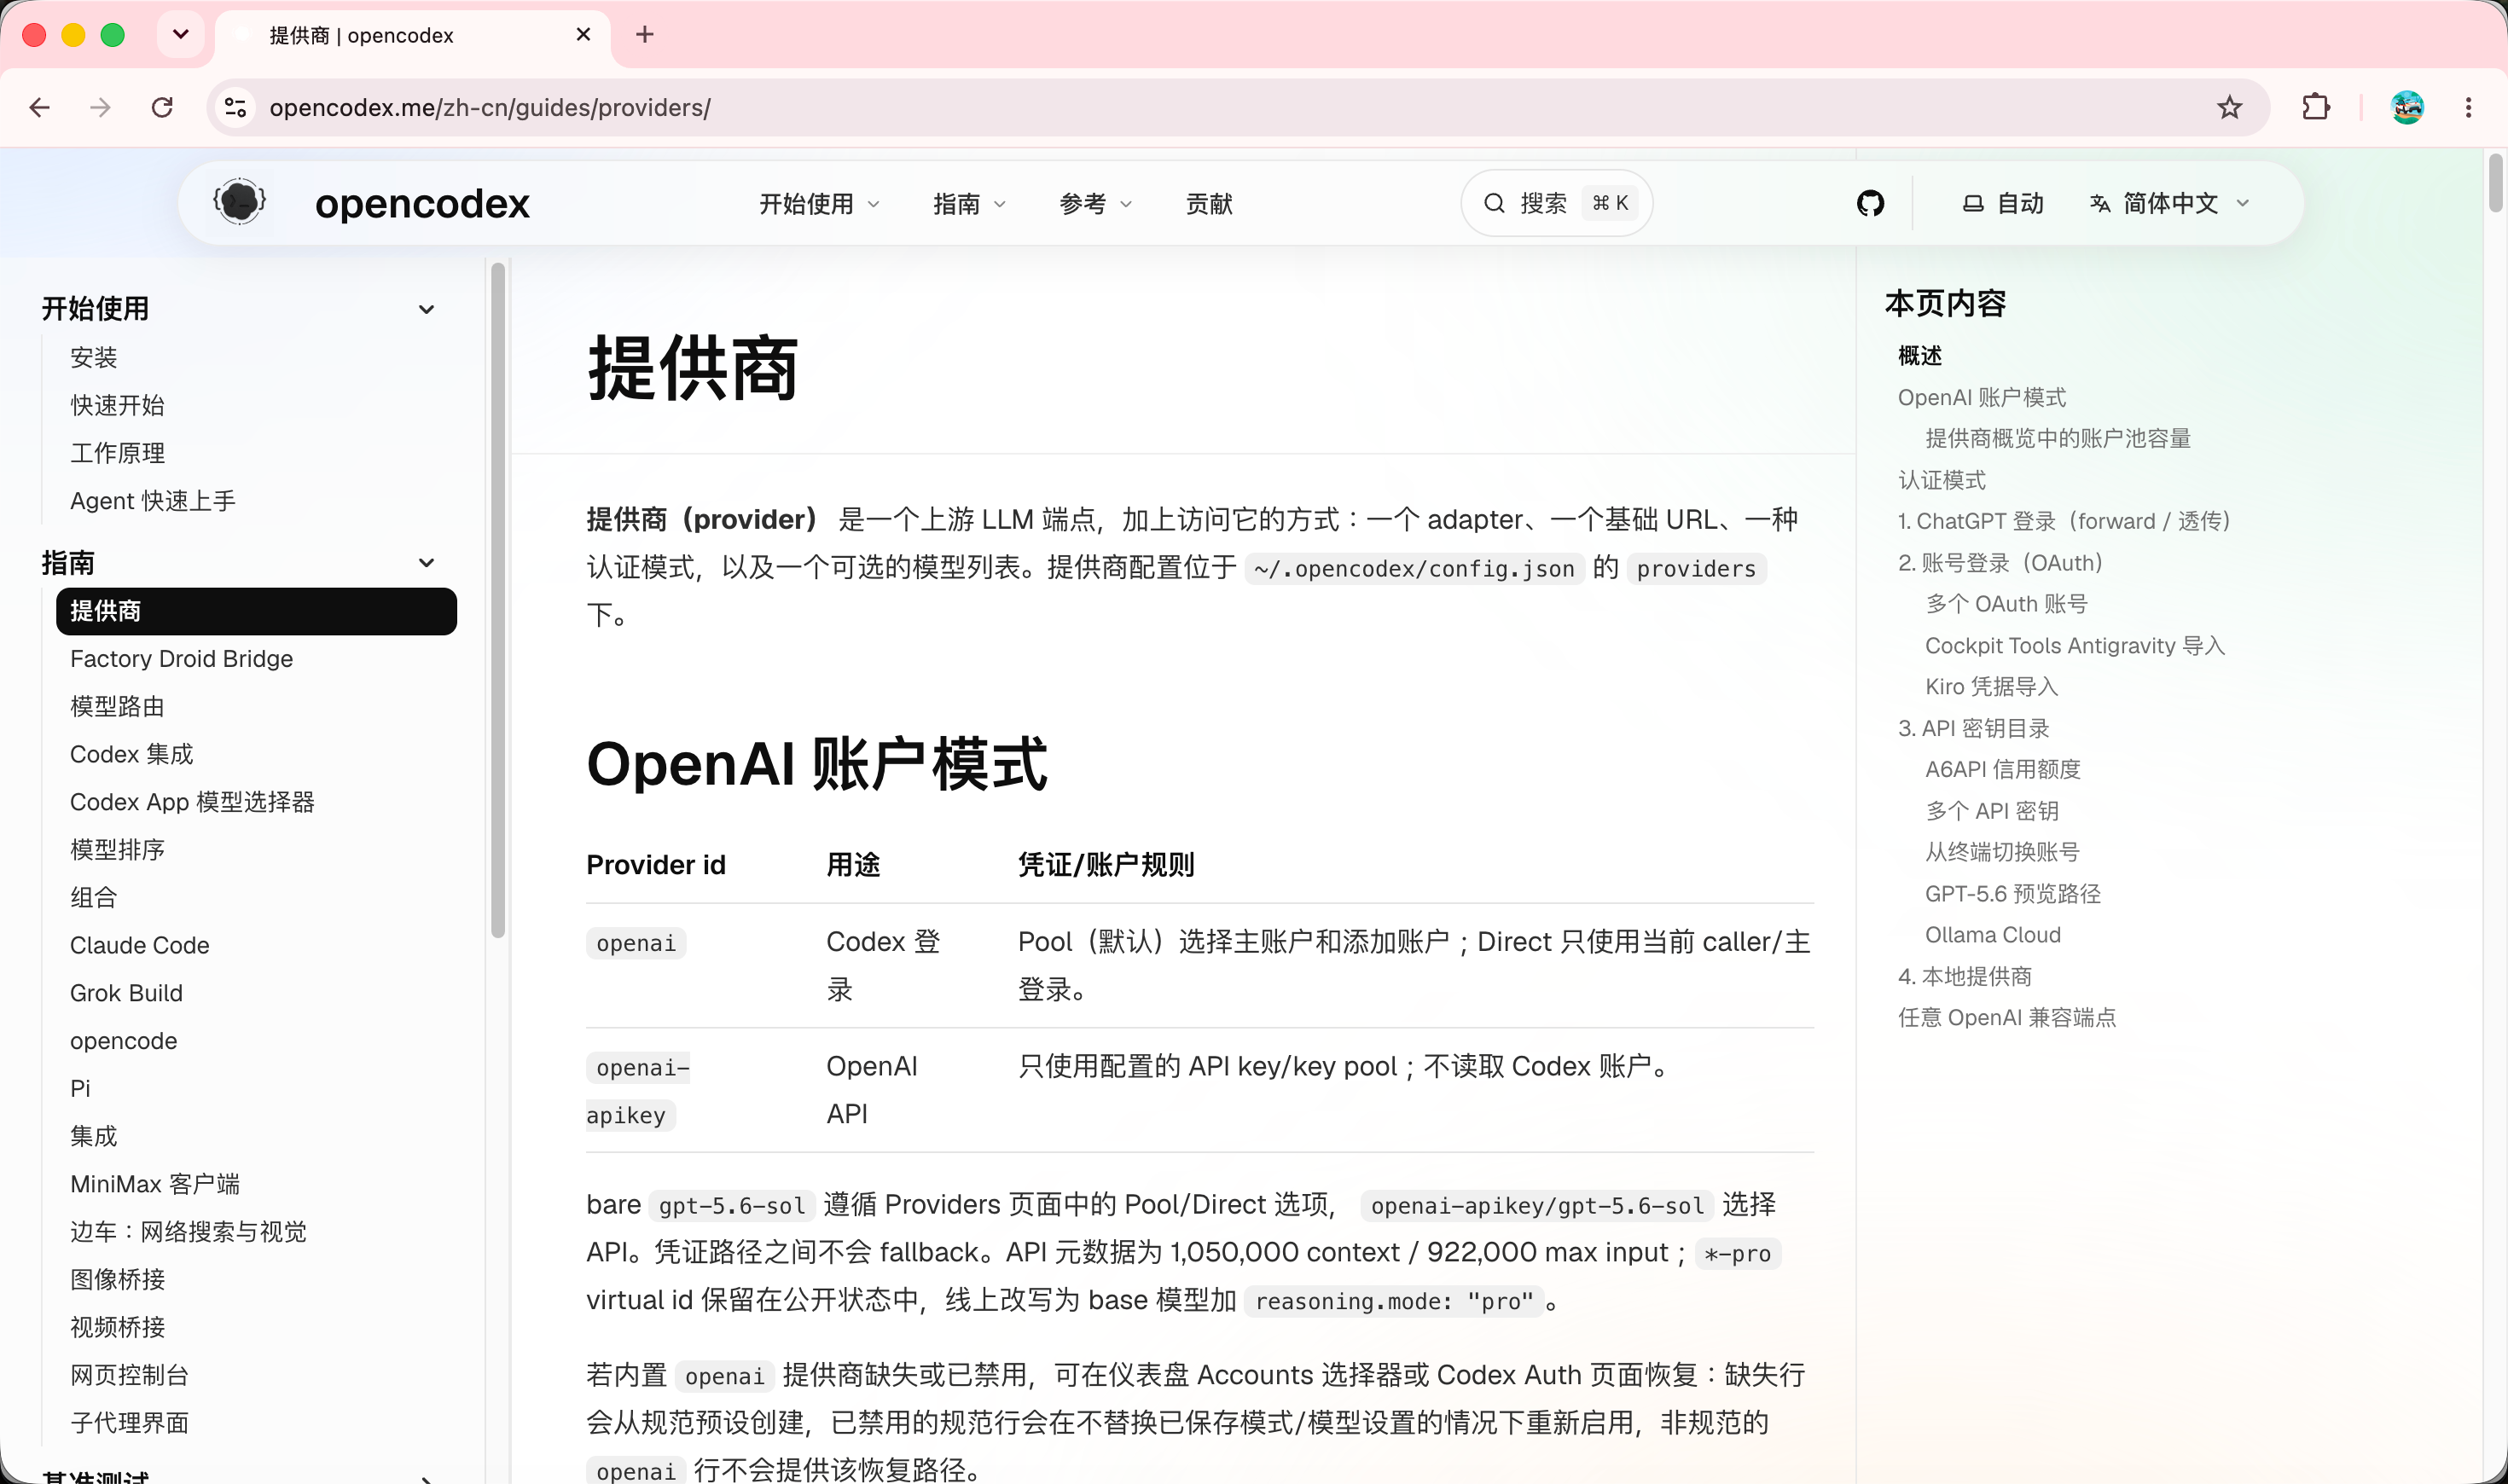
Task: Jump to 概述 in page contents
Action: [1920, 356]
